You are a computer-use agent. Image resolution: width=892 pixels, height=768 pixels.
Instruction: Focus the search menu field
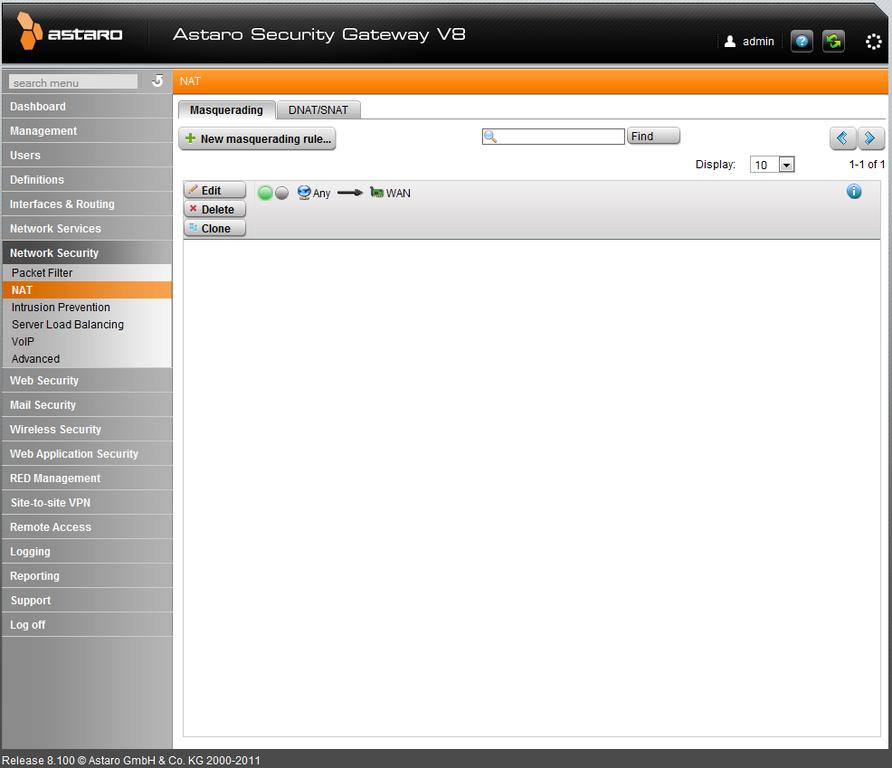tap(73, 82)
